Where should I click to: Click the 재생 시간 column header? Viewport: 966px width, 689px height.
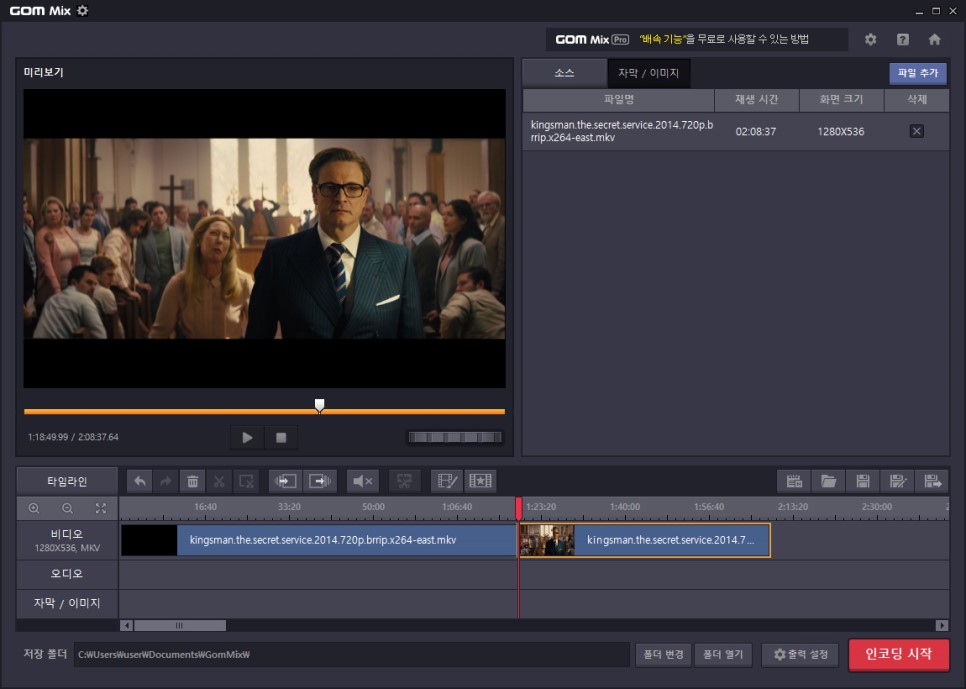(x=757, y=99)
